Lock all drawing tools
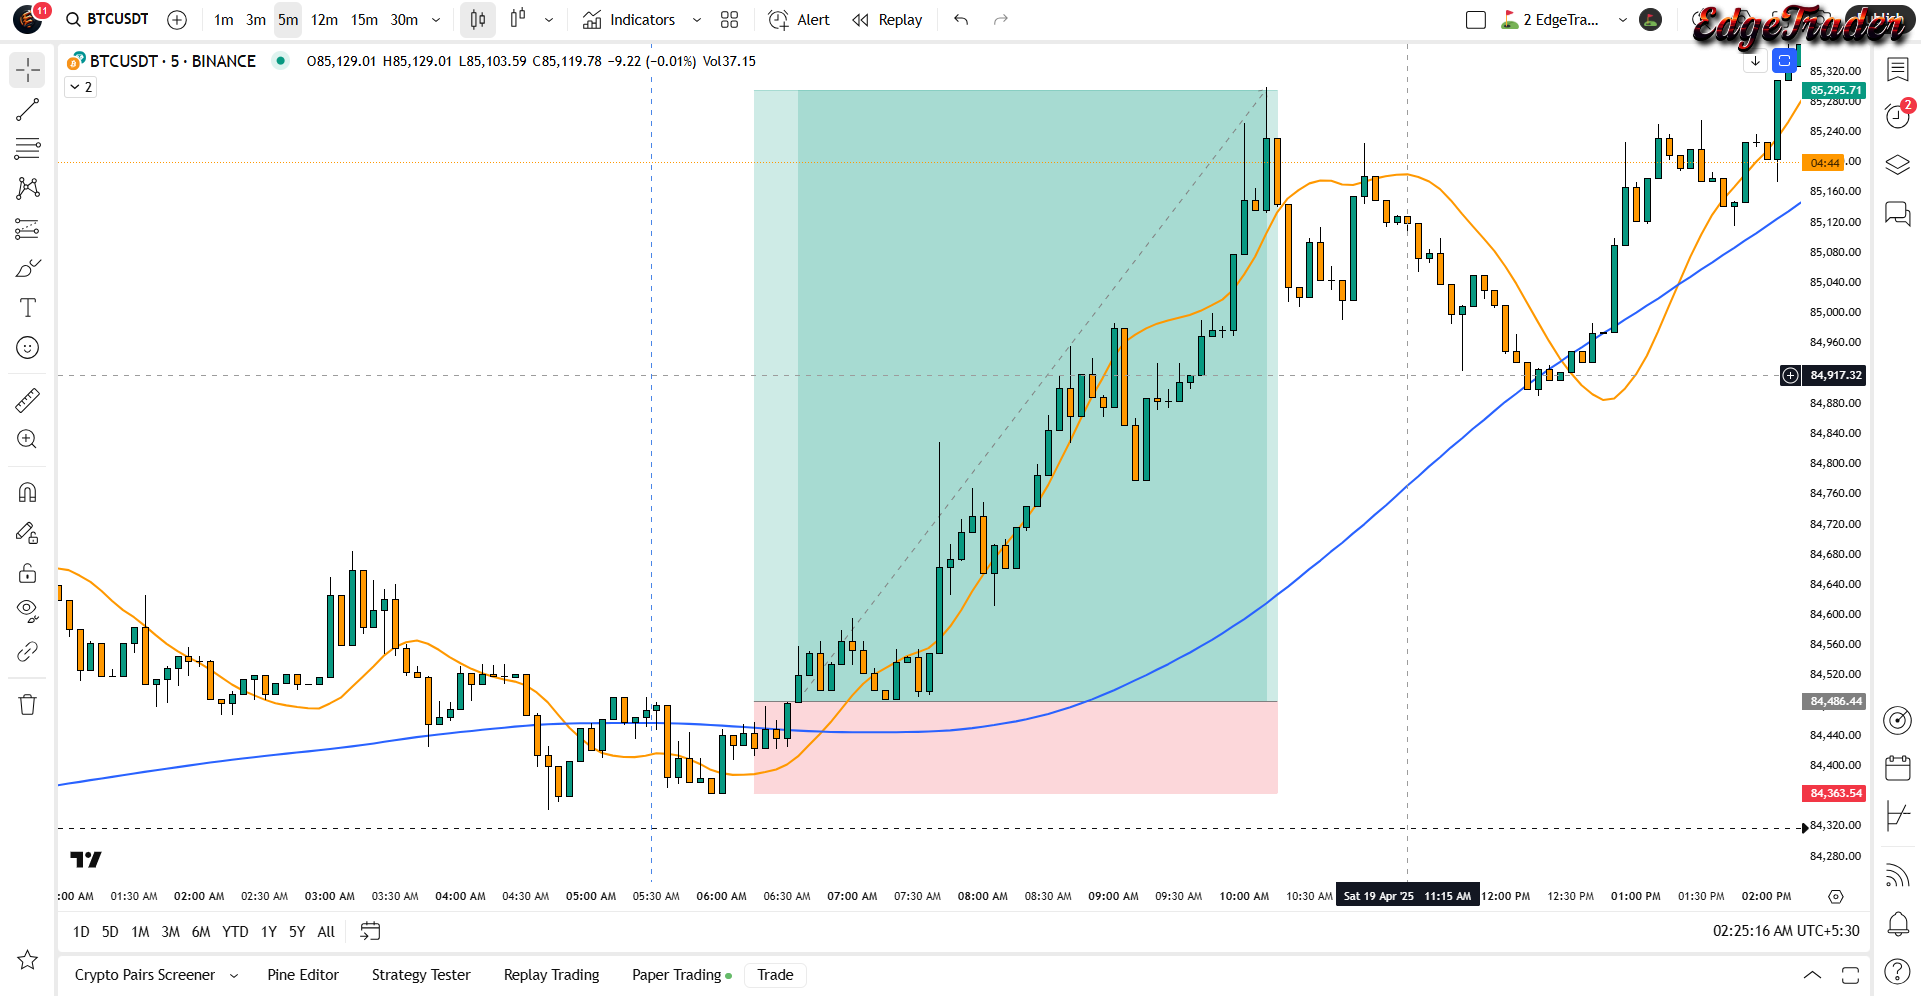 pos(28,573)
